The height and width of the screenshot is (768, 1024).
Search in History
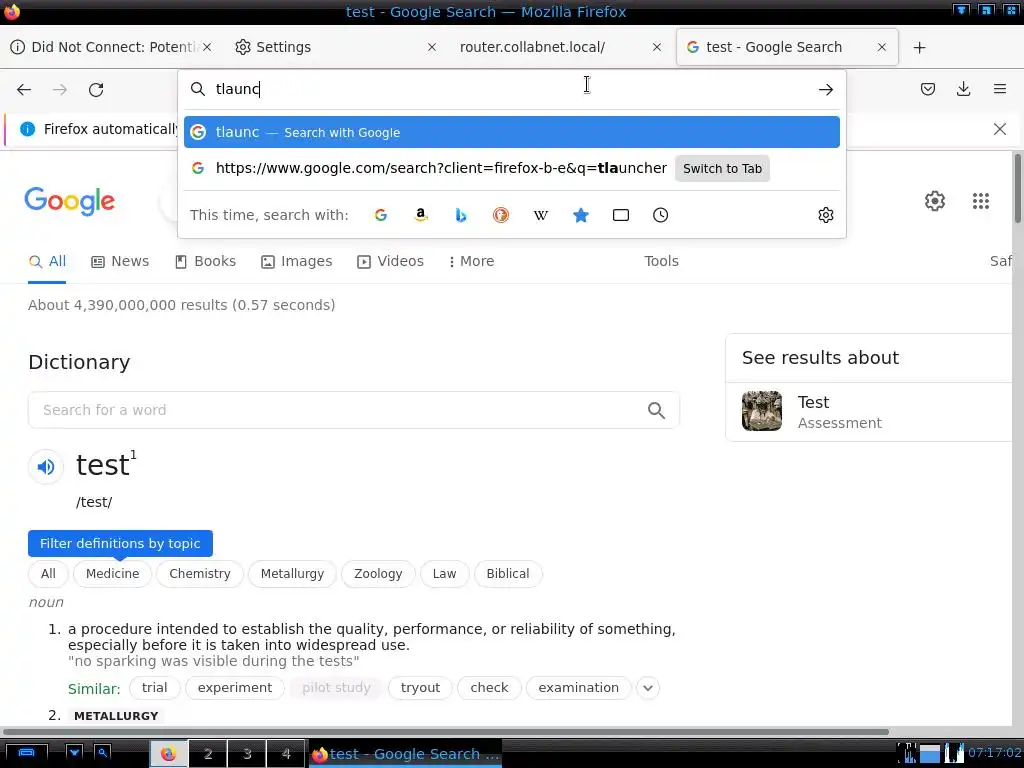point(660,215)
